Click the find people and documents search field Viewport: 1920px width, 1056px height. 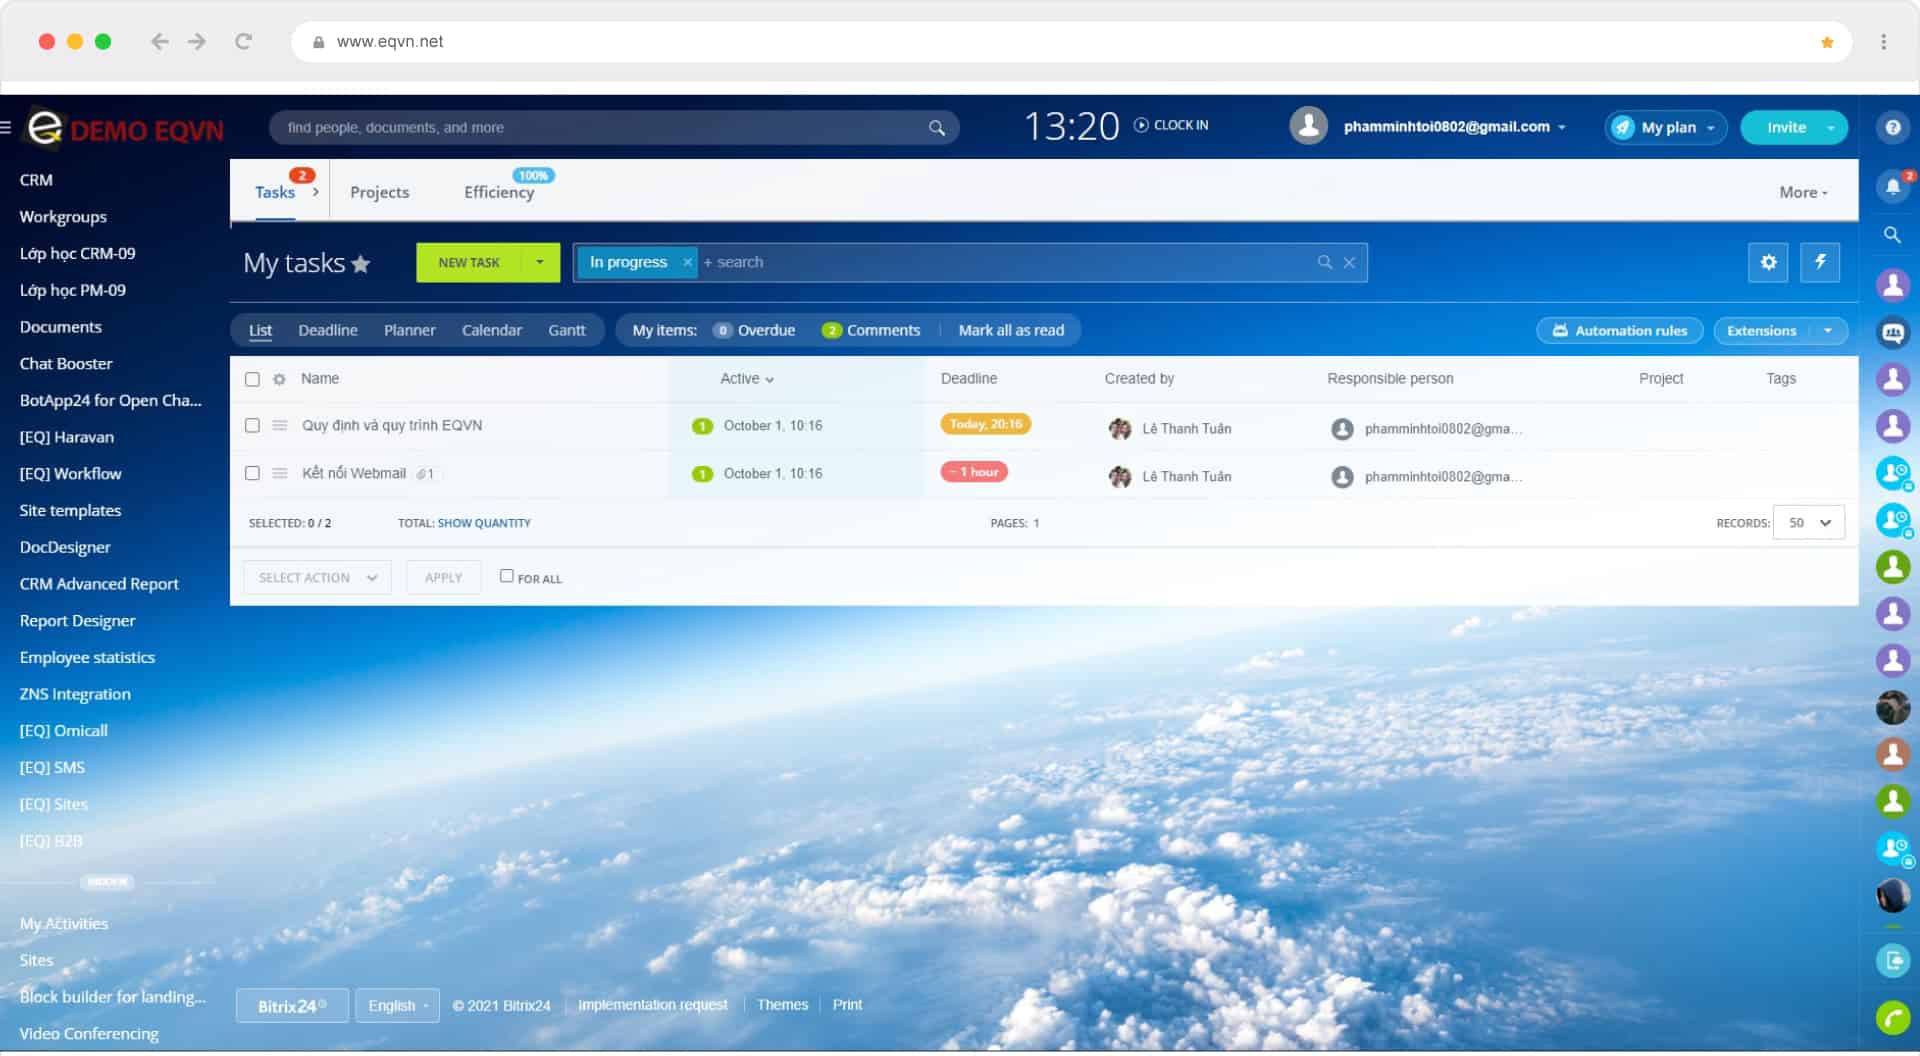[x=600, y=127]
